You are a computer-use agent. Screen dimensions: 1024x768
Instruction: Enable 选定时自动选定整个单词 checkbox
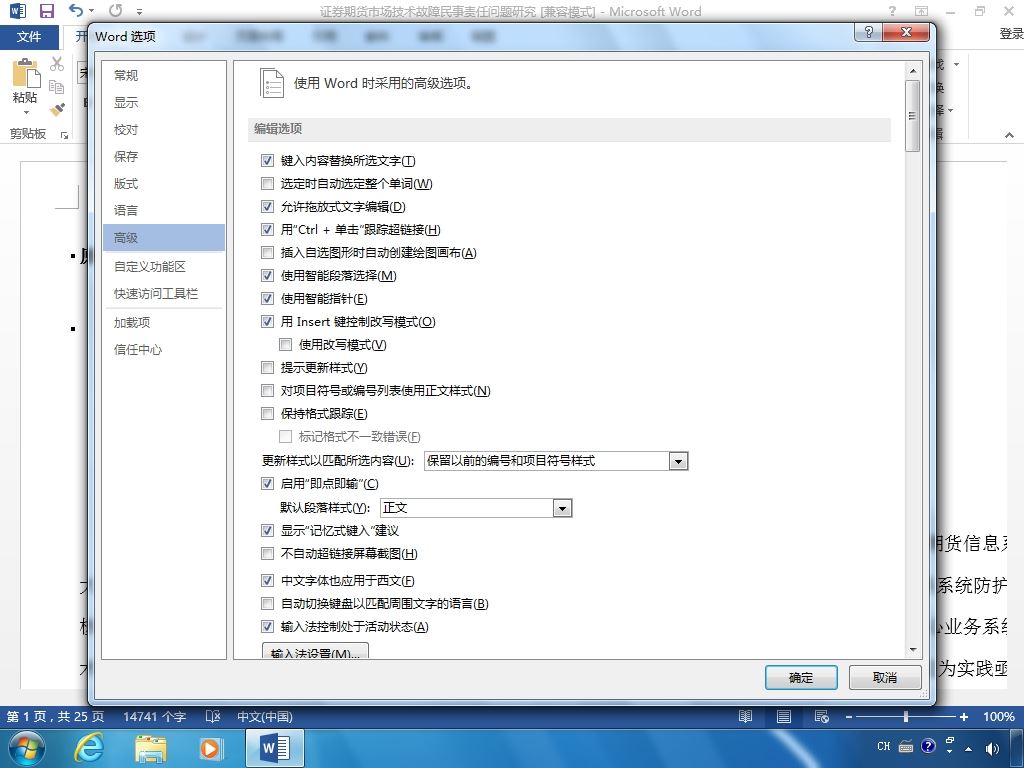(x=267, y=184)
